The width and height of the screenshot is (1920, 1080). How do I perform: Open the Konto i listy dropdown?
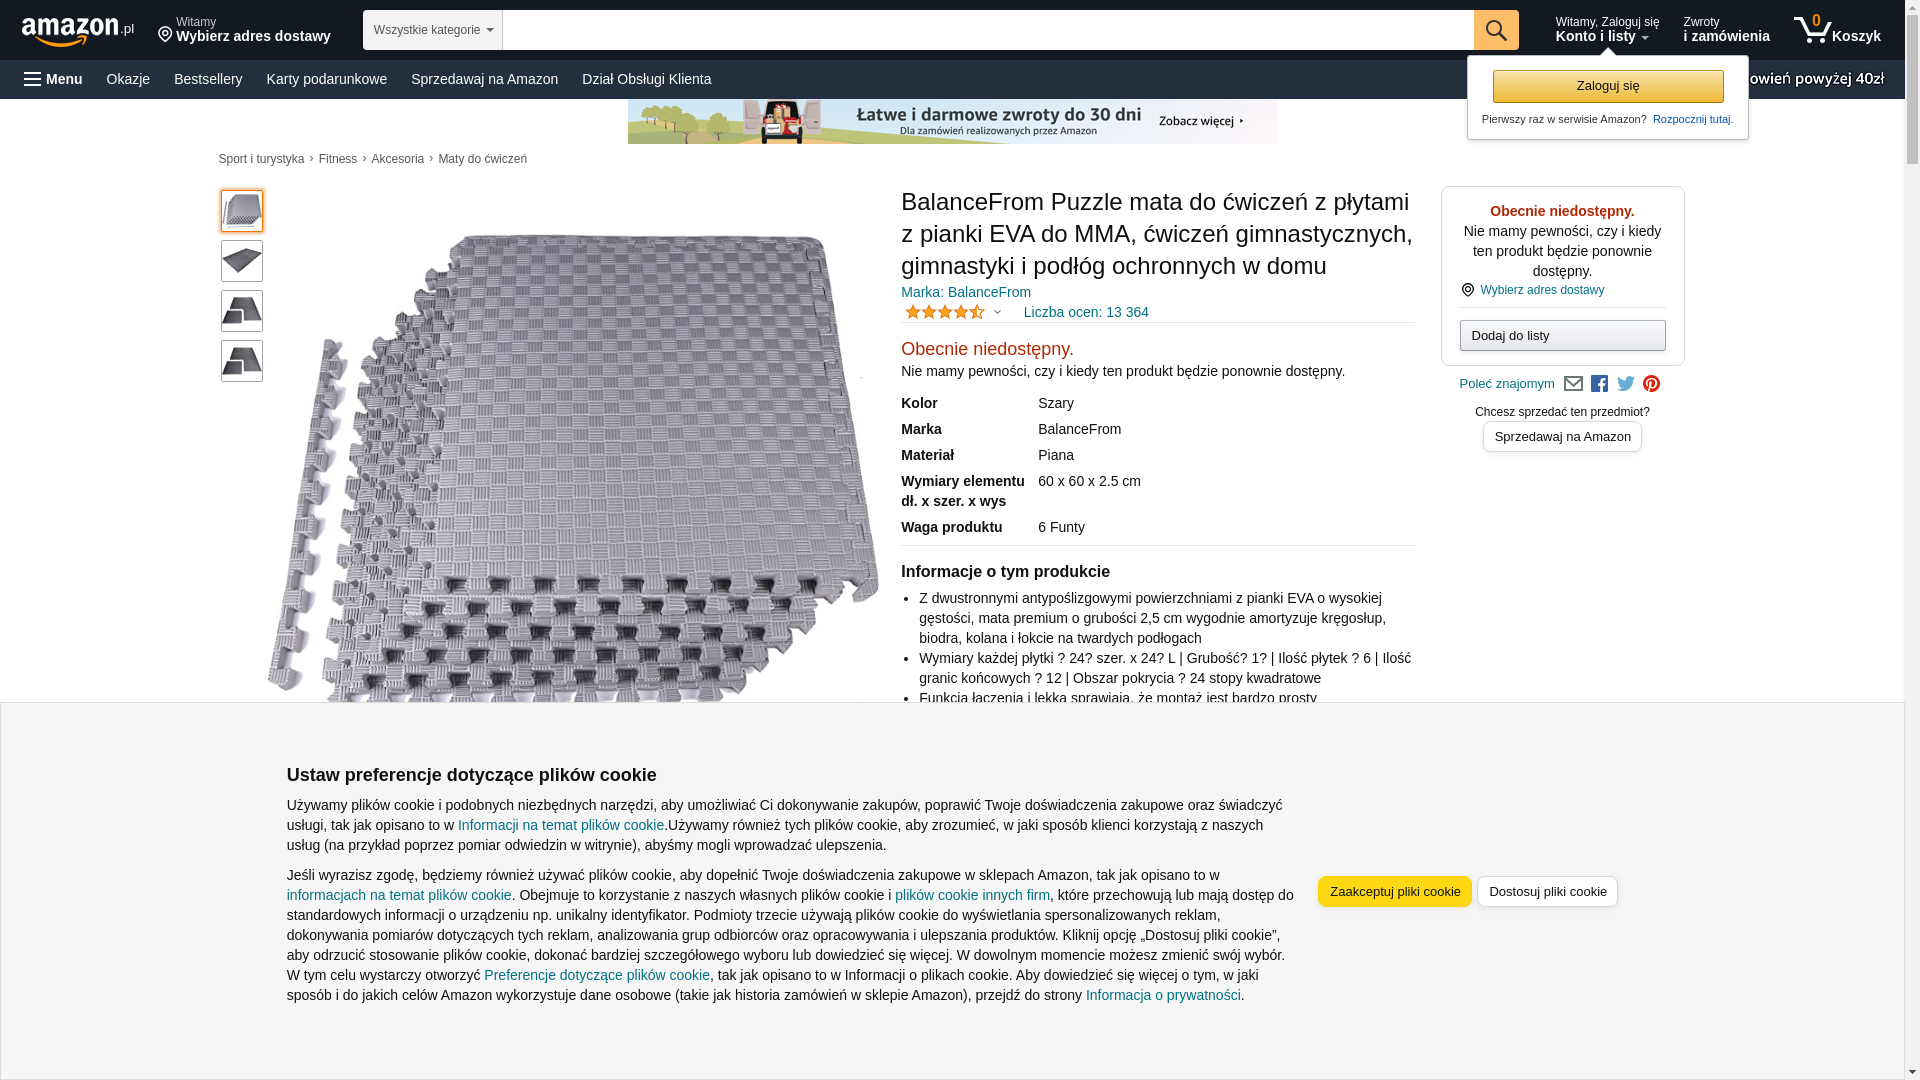point(1607,30)
